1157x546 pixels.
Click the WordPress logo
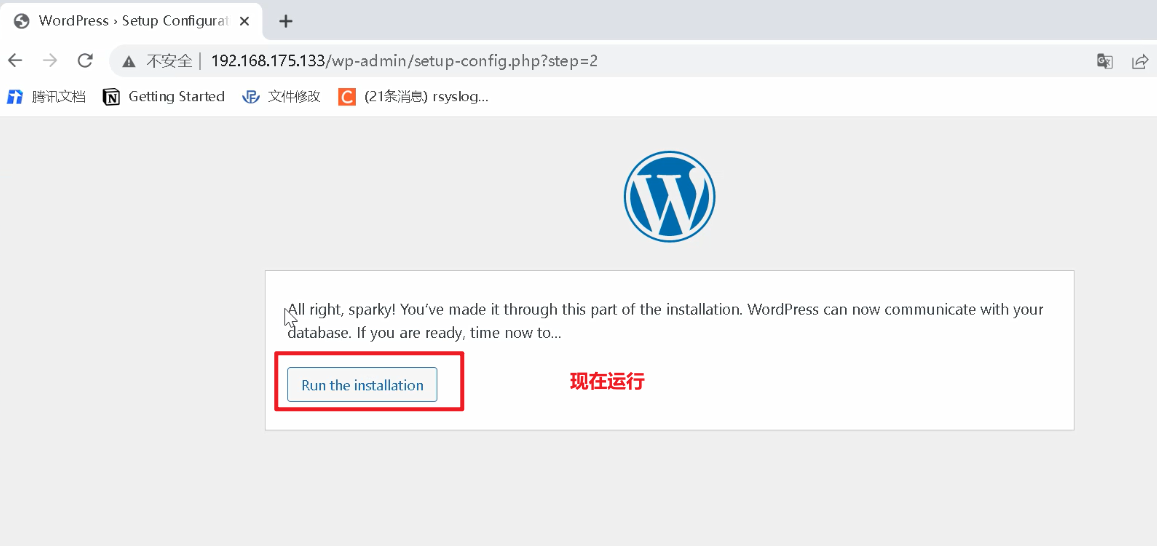[x=669, y=196]
